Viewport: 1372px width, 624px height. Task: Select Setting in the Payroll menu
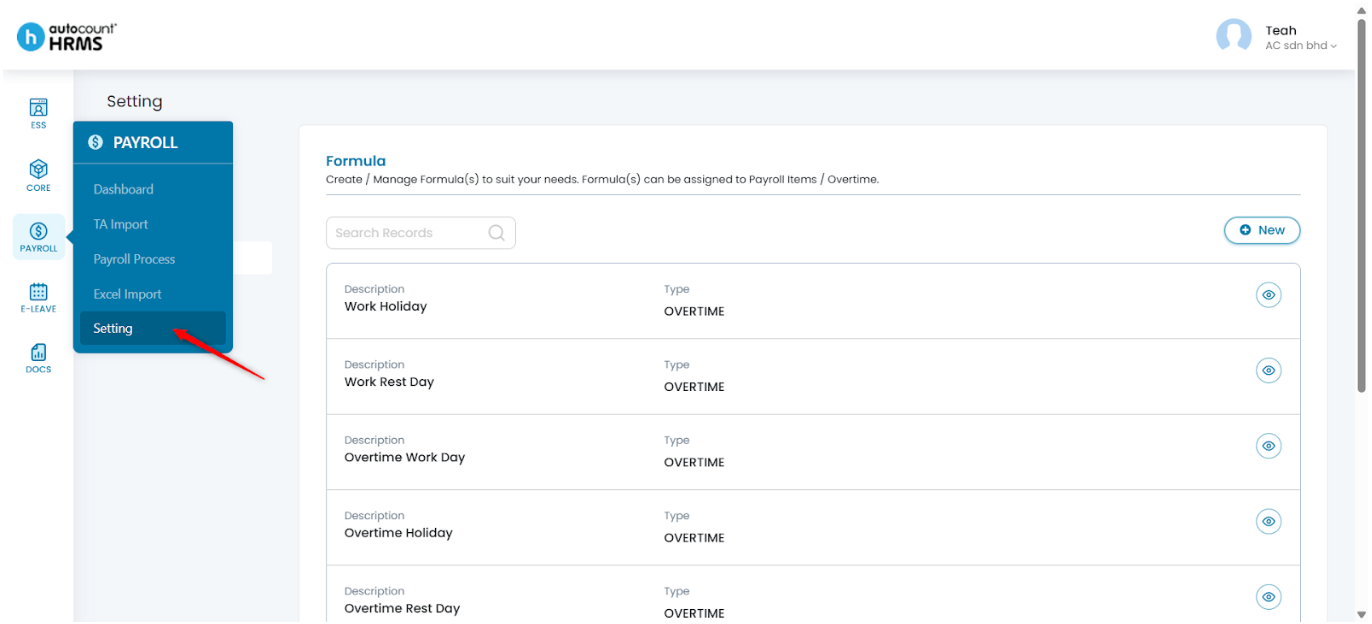point(153,328)
